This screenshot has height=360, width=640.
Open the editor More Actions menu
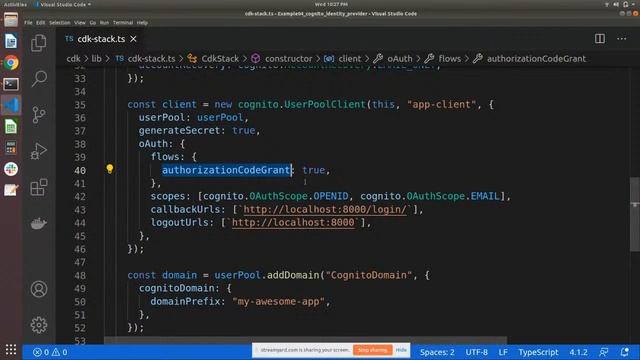coord(621,39)
